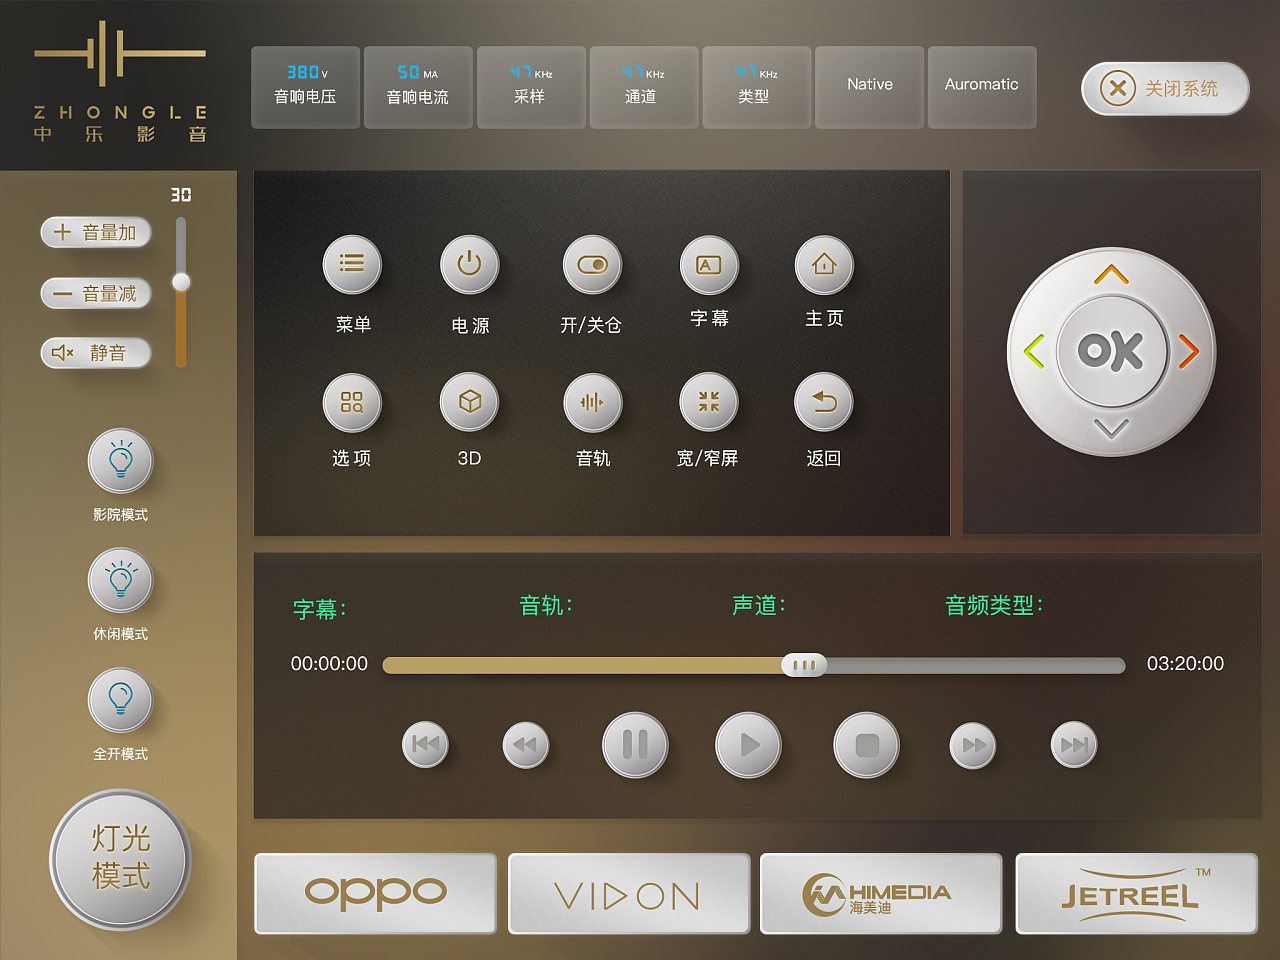The image size is (1280, 960).
Task: Click the round 灯光模式 button
Action: pyautogui.click(x=120, y=858)
